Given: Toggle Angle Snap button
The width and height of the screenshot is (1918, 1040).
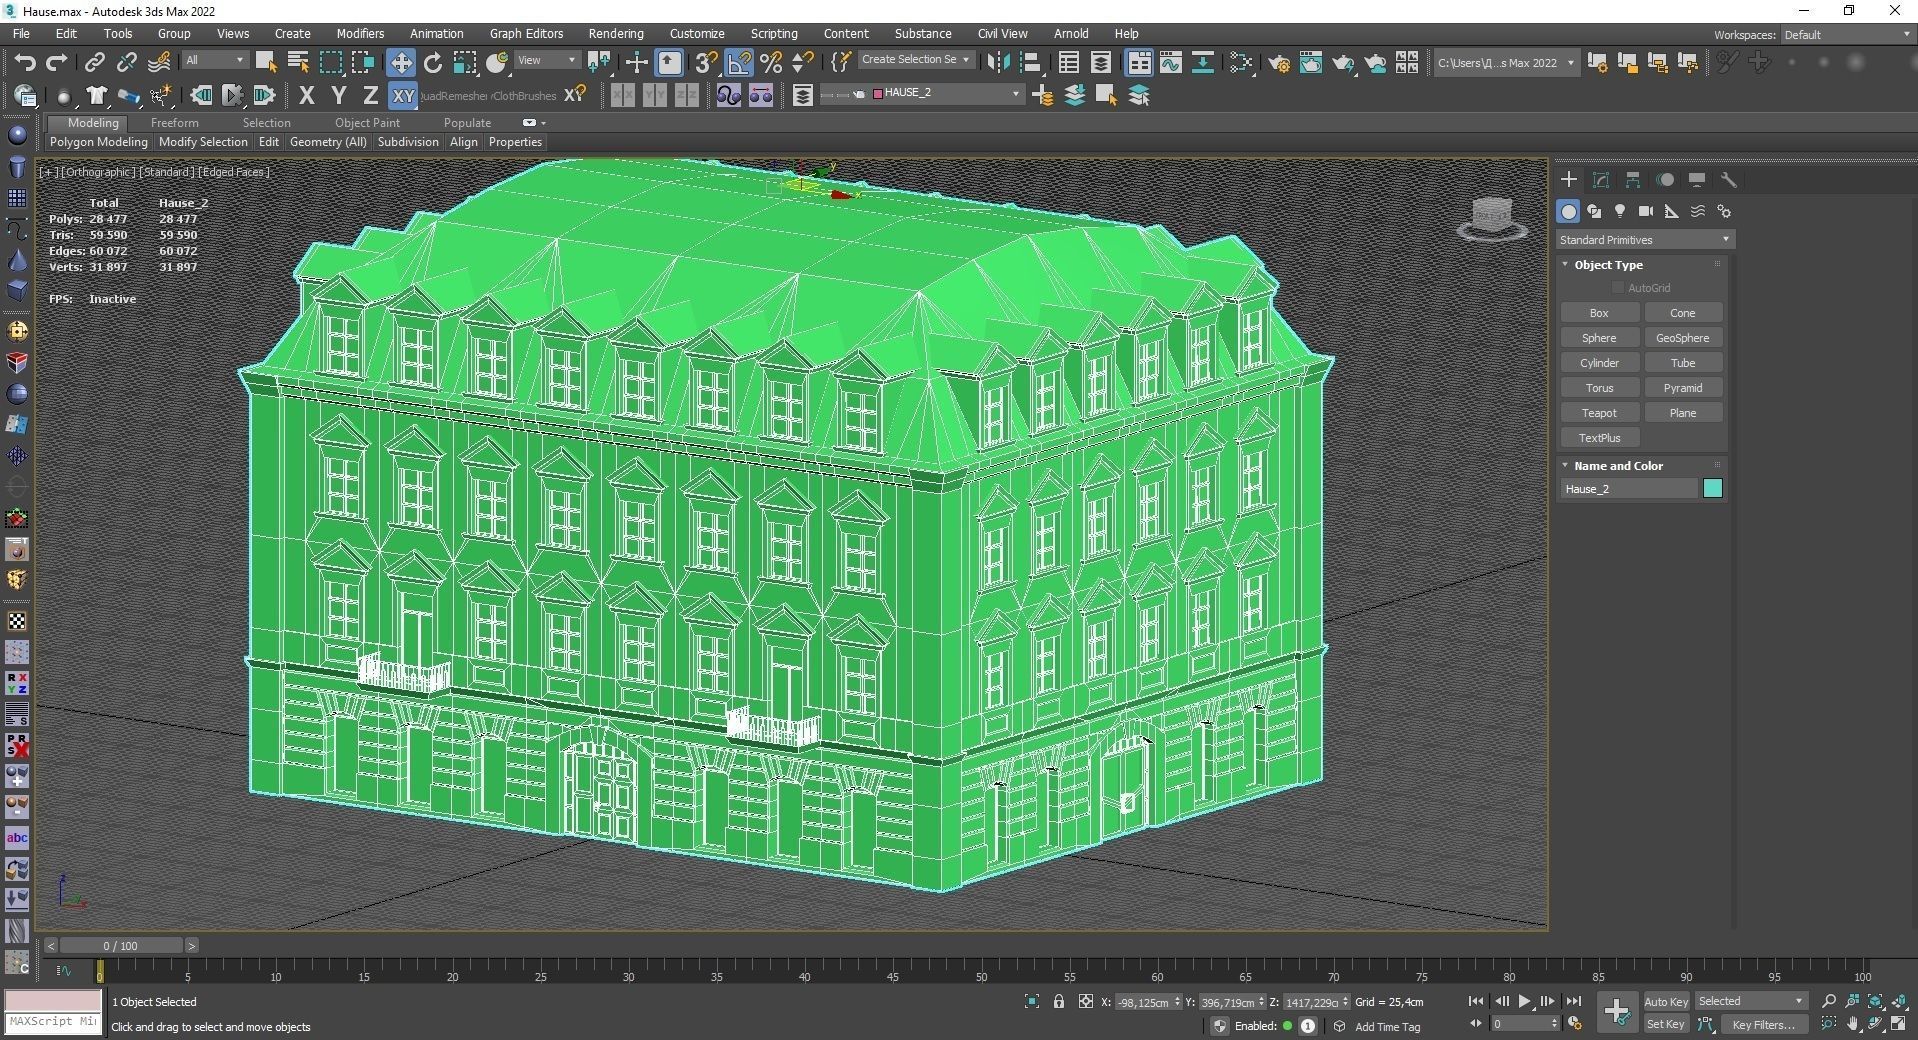Looking at the screenshot, I should [x=739, y=62].
